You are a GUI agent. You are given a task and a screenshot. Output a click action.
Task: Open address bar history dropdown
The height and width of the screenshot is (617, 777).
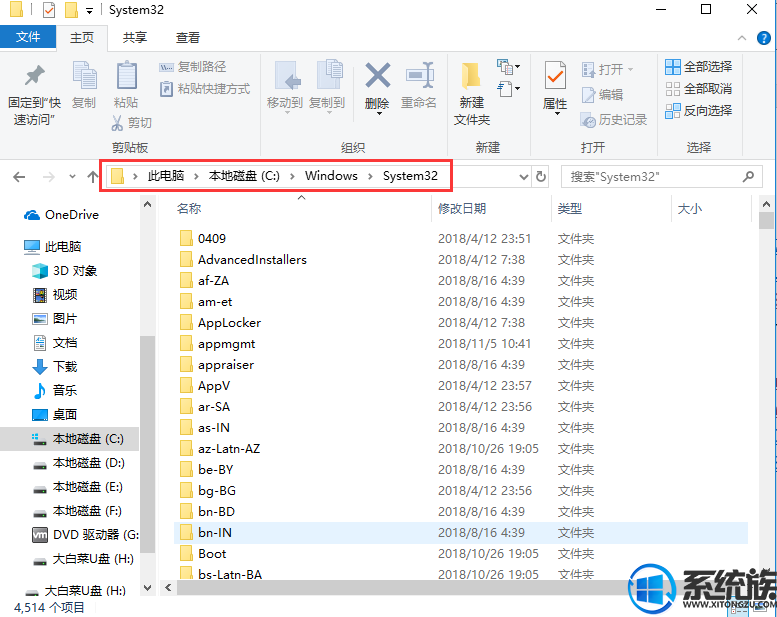click(523, 176)
